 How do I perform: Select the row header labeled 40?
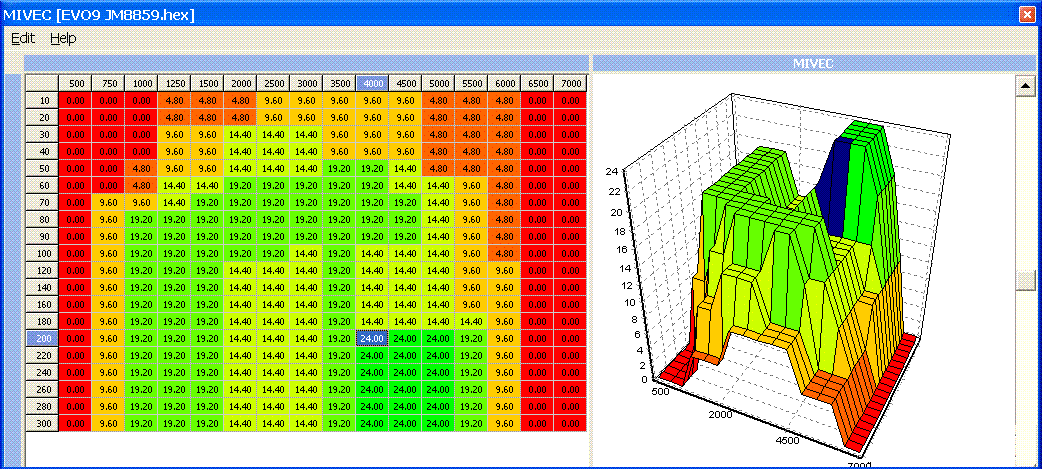43,151
